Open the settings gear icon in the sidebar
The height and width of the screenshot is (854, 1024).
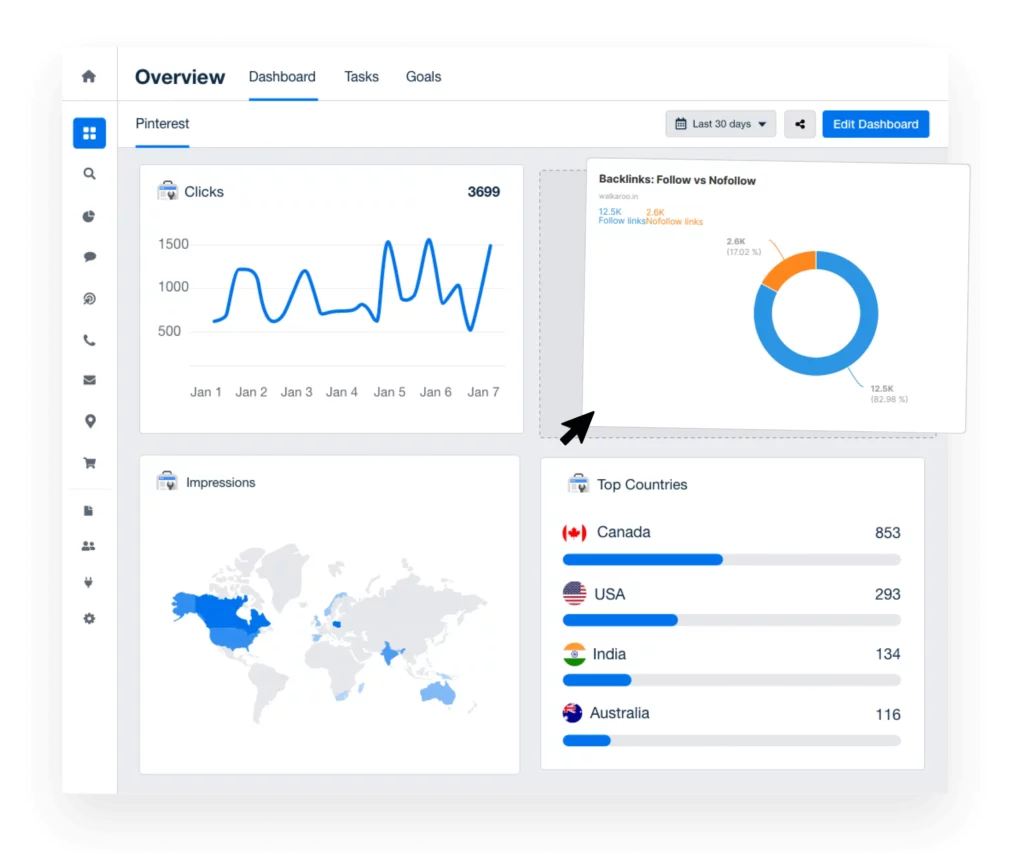89,619
